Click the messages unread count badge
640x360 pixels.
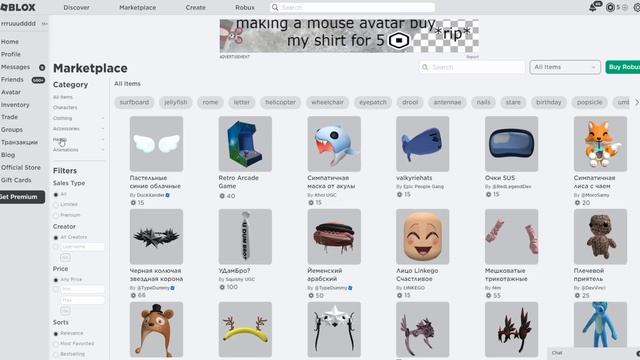click(x=42, y=67)
